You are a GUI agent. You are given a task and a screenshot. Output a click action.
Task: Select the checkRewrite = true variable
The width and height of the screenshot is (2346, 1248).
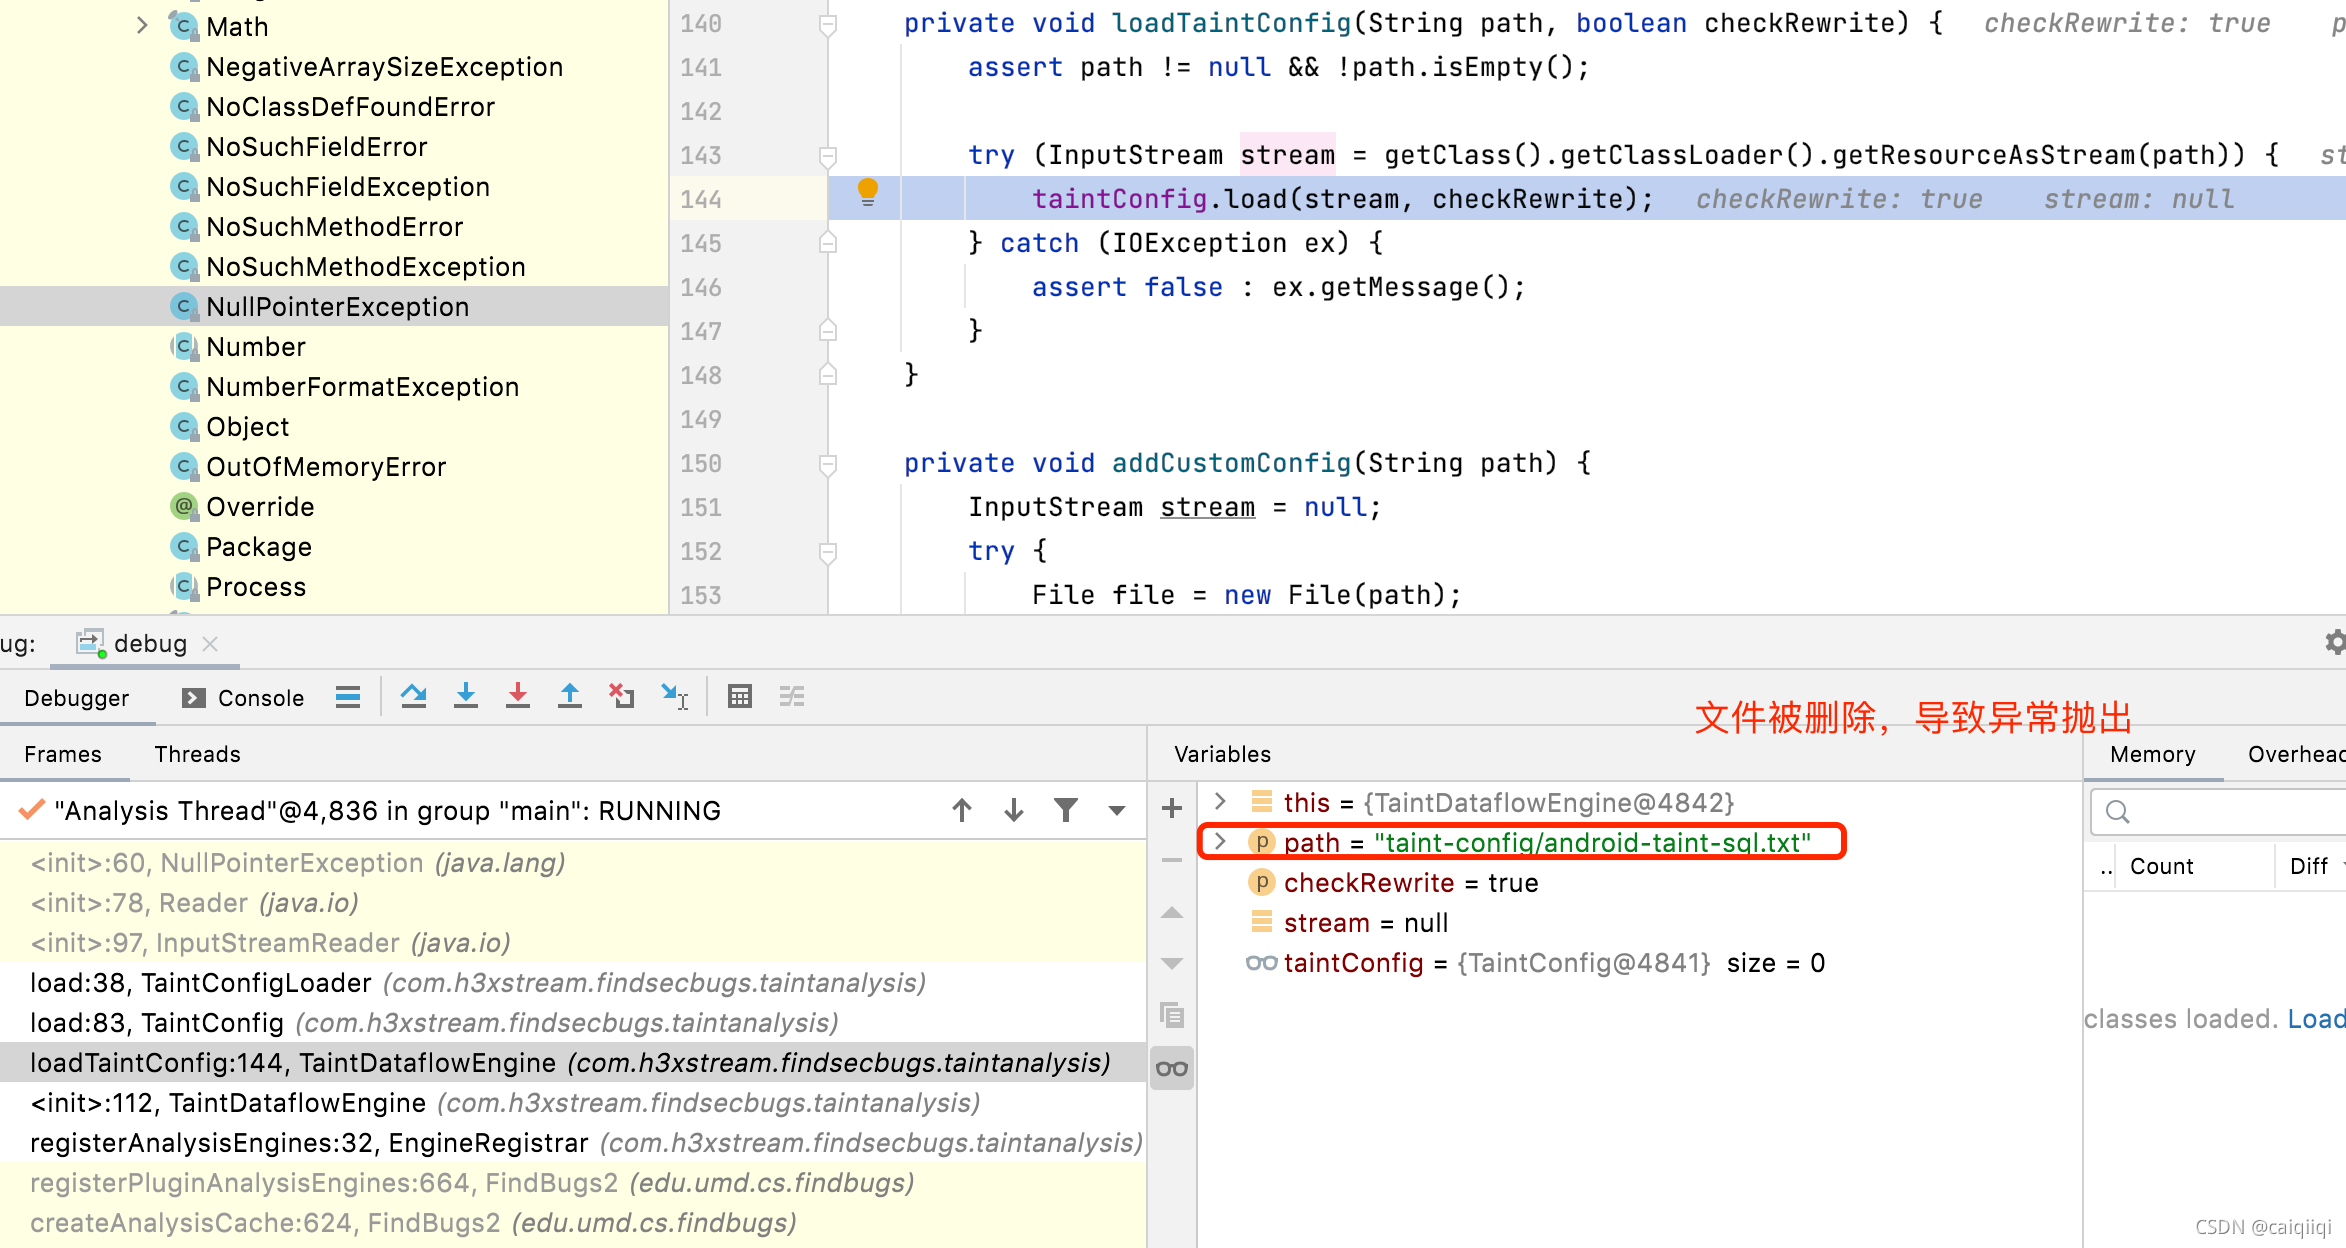pyautogui.click(x=1410, y=882)
